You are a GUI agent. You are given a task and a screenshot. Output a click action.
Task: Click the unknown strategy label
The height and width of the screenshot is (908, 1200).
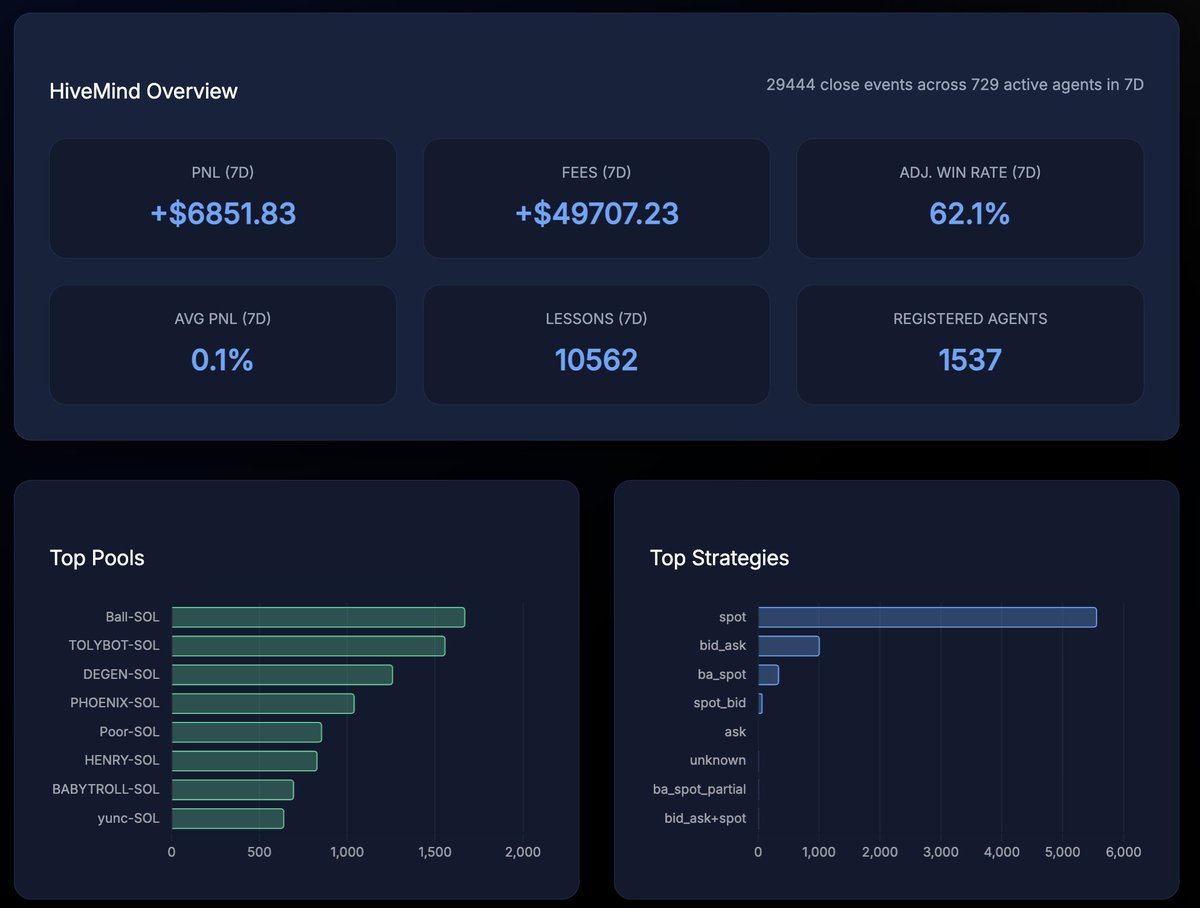718,761
